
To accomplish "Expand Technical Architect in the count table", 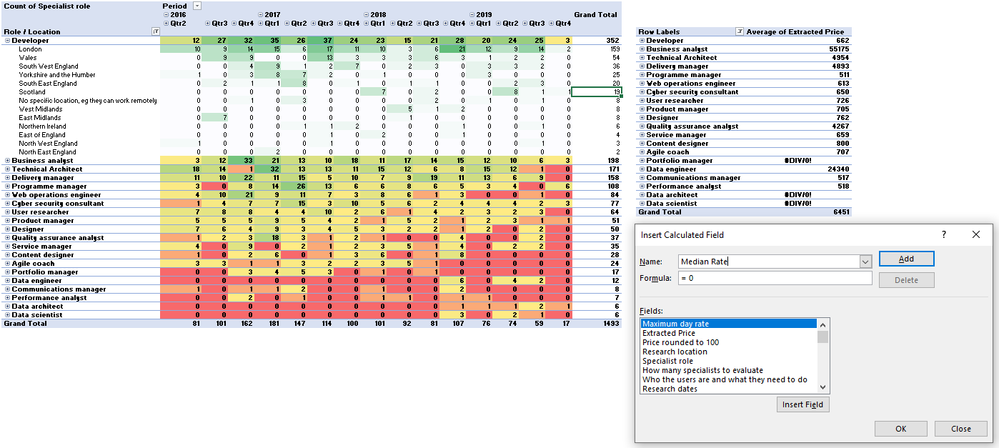I will coord(7,169).
